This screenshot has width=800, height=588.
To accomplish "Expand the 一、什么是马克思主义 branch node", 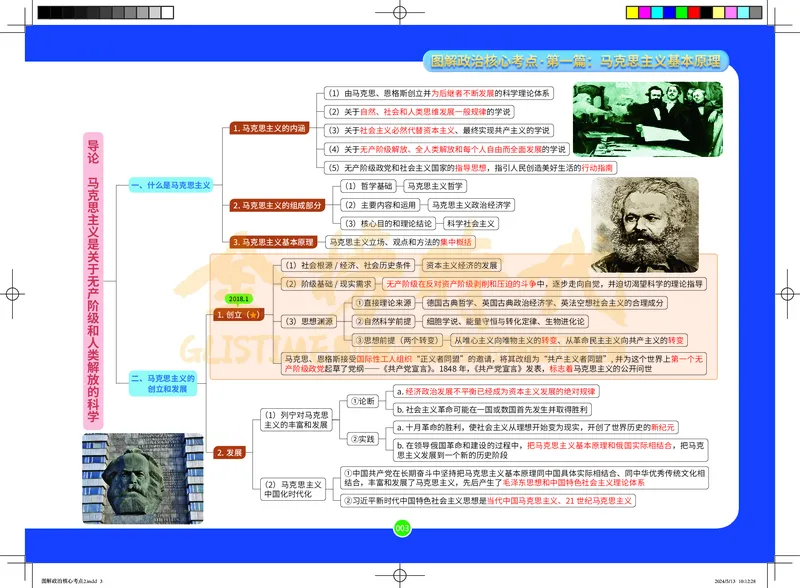I will pyautogui.click(x=171, y=186).
